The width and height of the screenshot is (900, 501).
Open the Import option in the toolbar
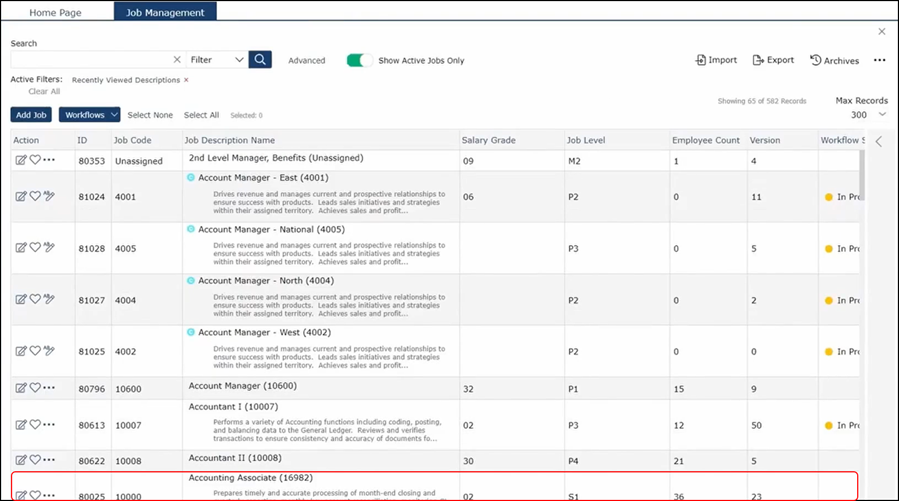[x=716, y=60]
